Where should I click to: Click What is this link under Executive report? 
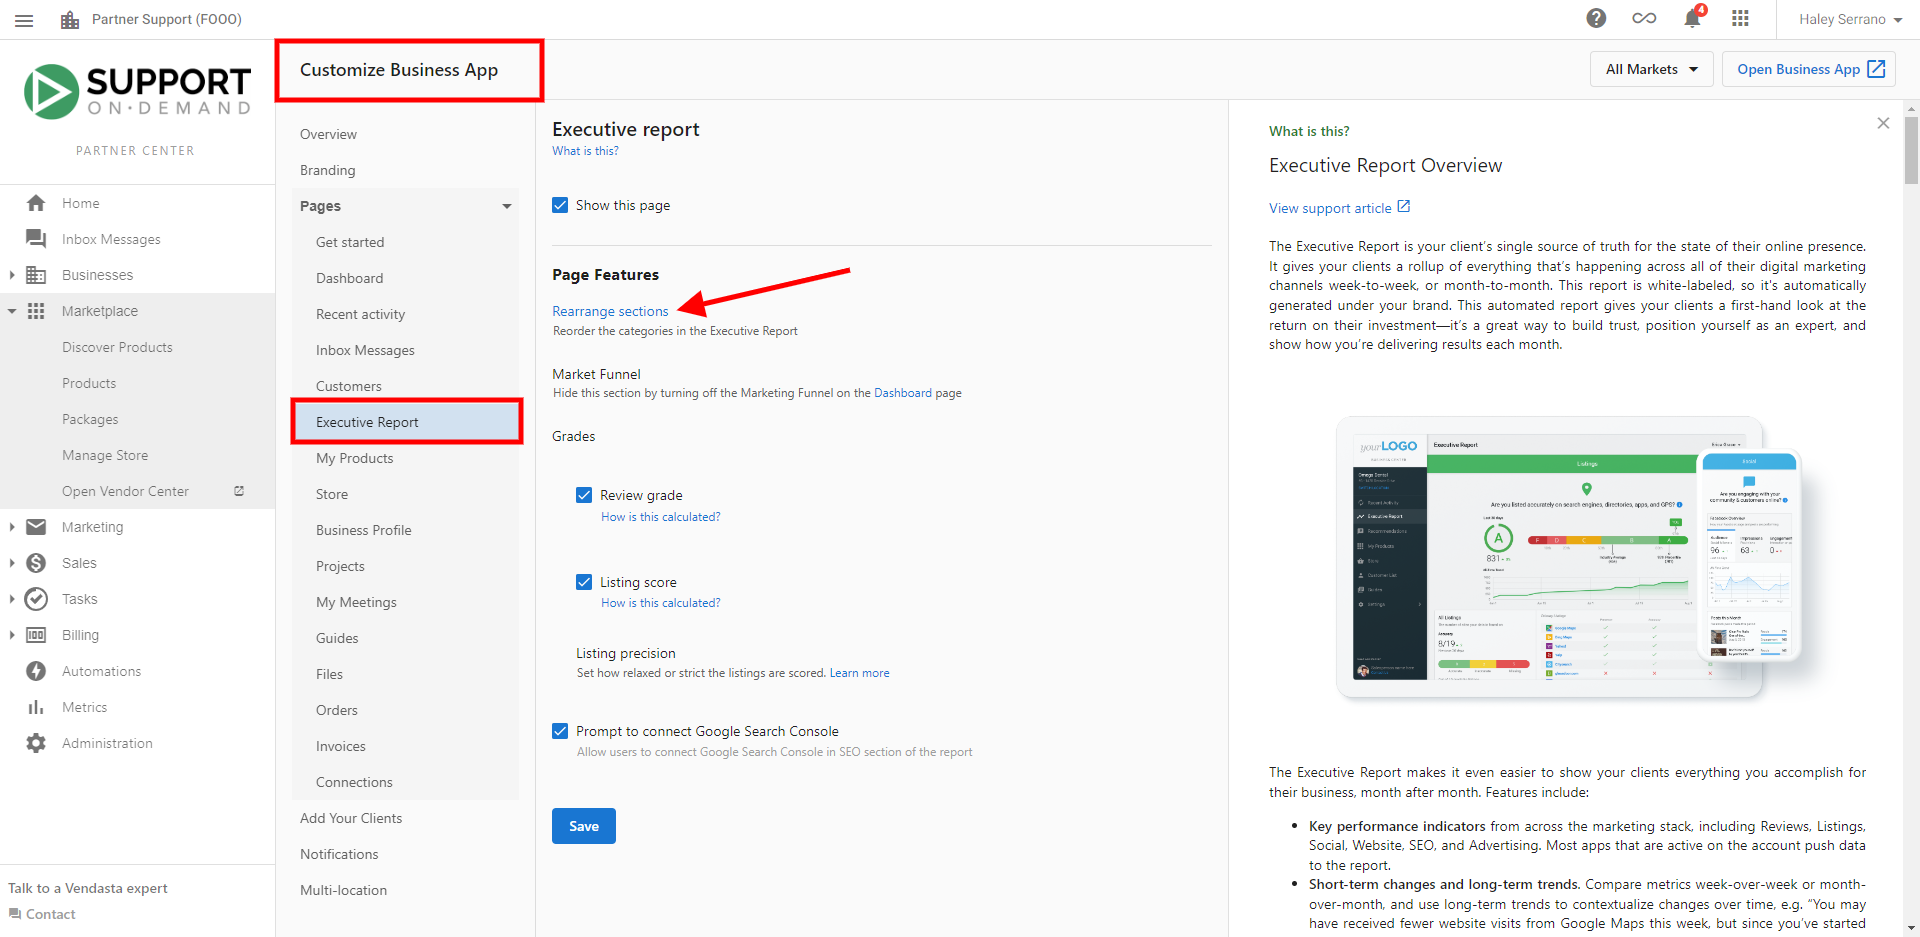585,151
